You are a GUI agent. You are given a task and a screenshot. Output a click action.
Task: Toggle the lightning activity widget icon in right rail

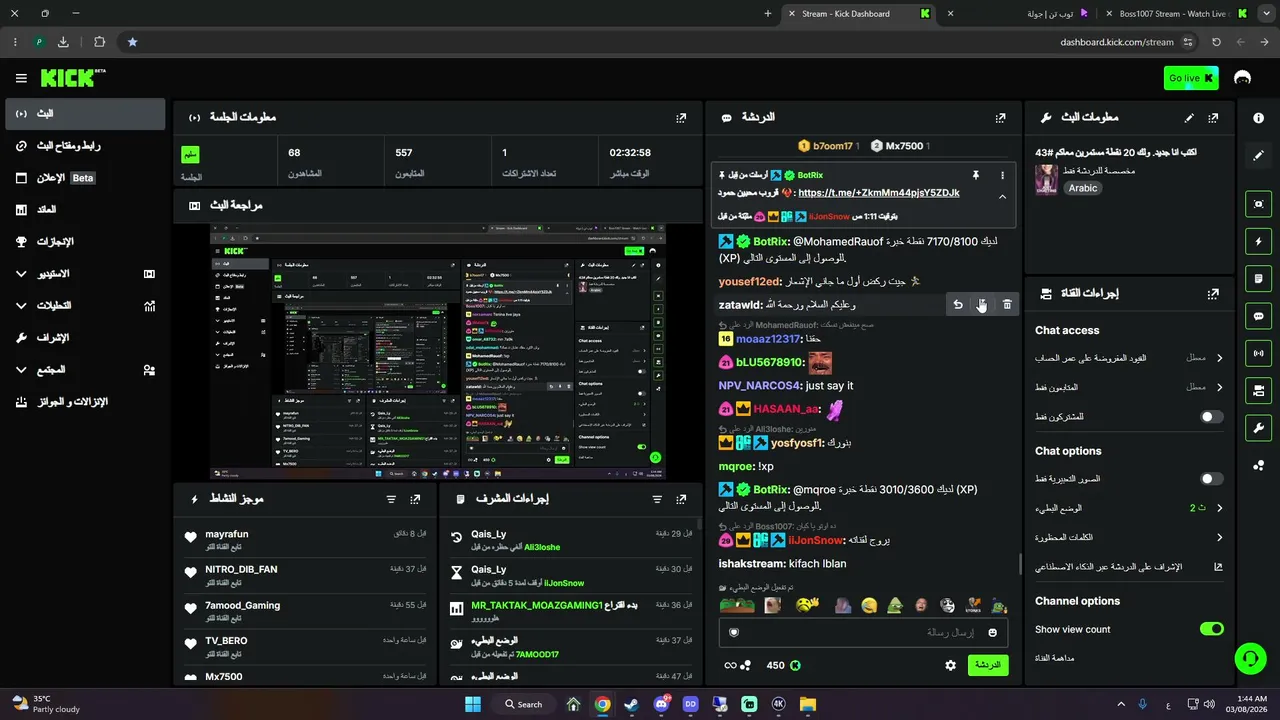point(1258,241)
